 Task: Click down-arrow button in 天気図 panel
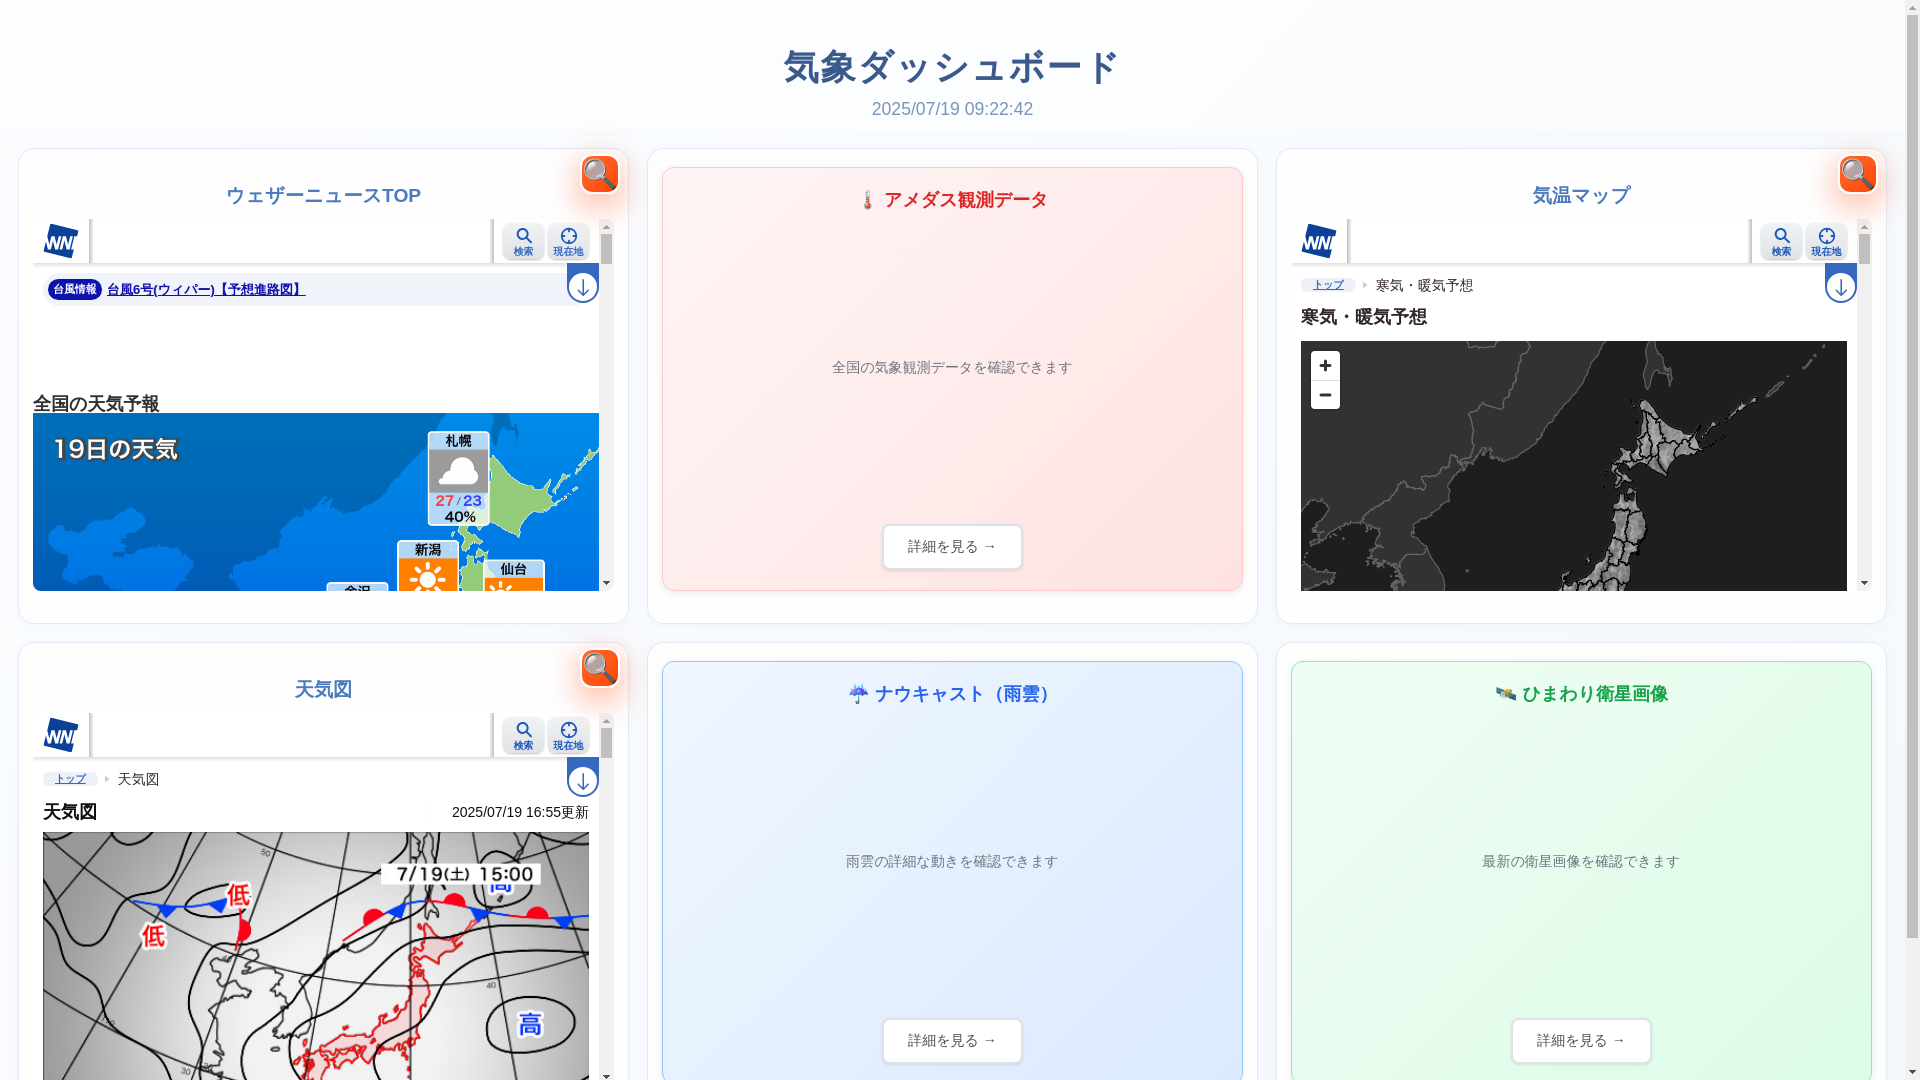(x=583, y=780)
